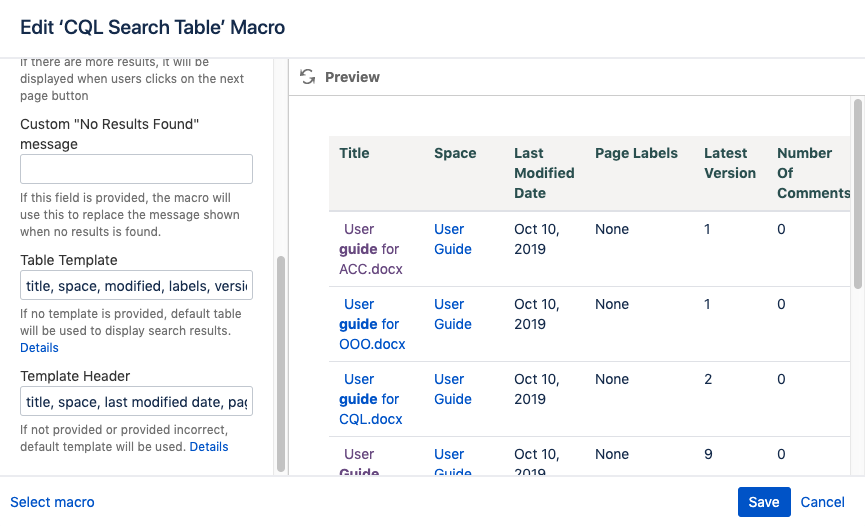Click the Save button

tap(763, 502)
